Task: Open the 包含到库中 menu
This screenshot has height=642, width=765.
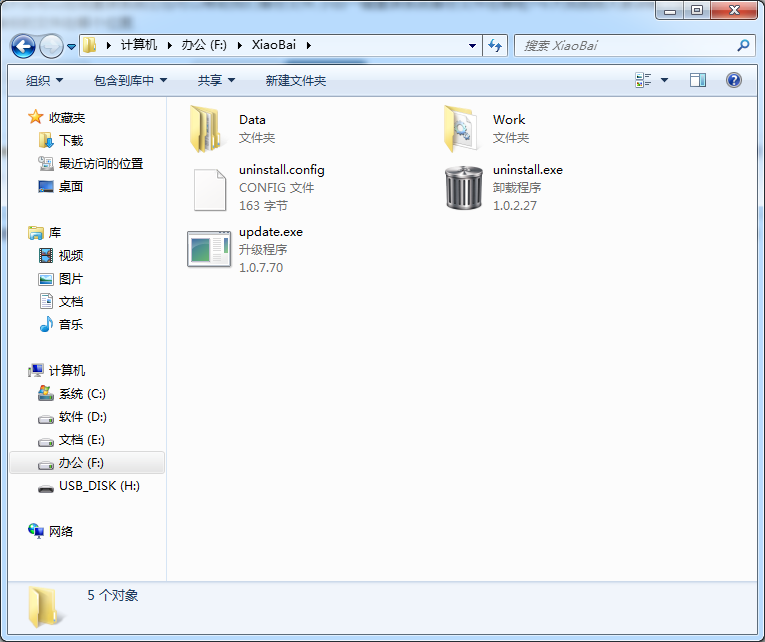Action: point(130,80)
